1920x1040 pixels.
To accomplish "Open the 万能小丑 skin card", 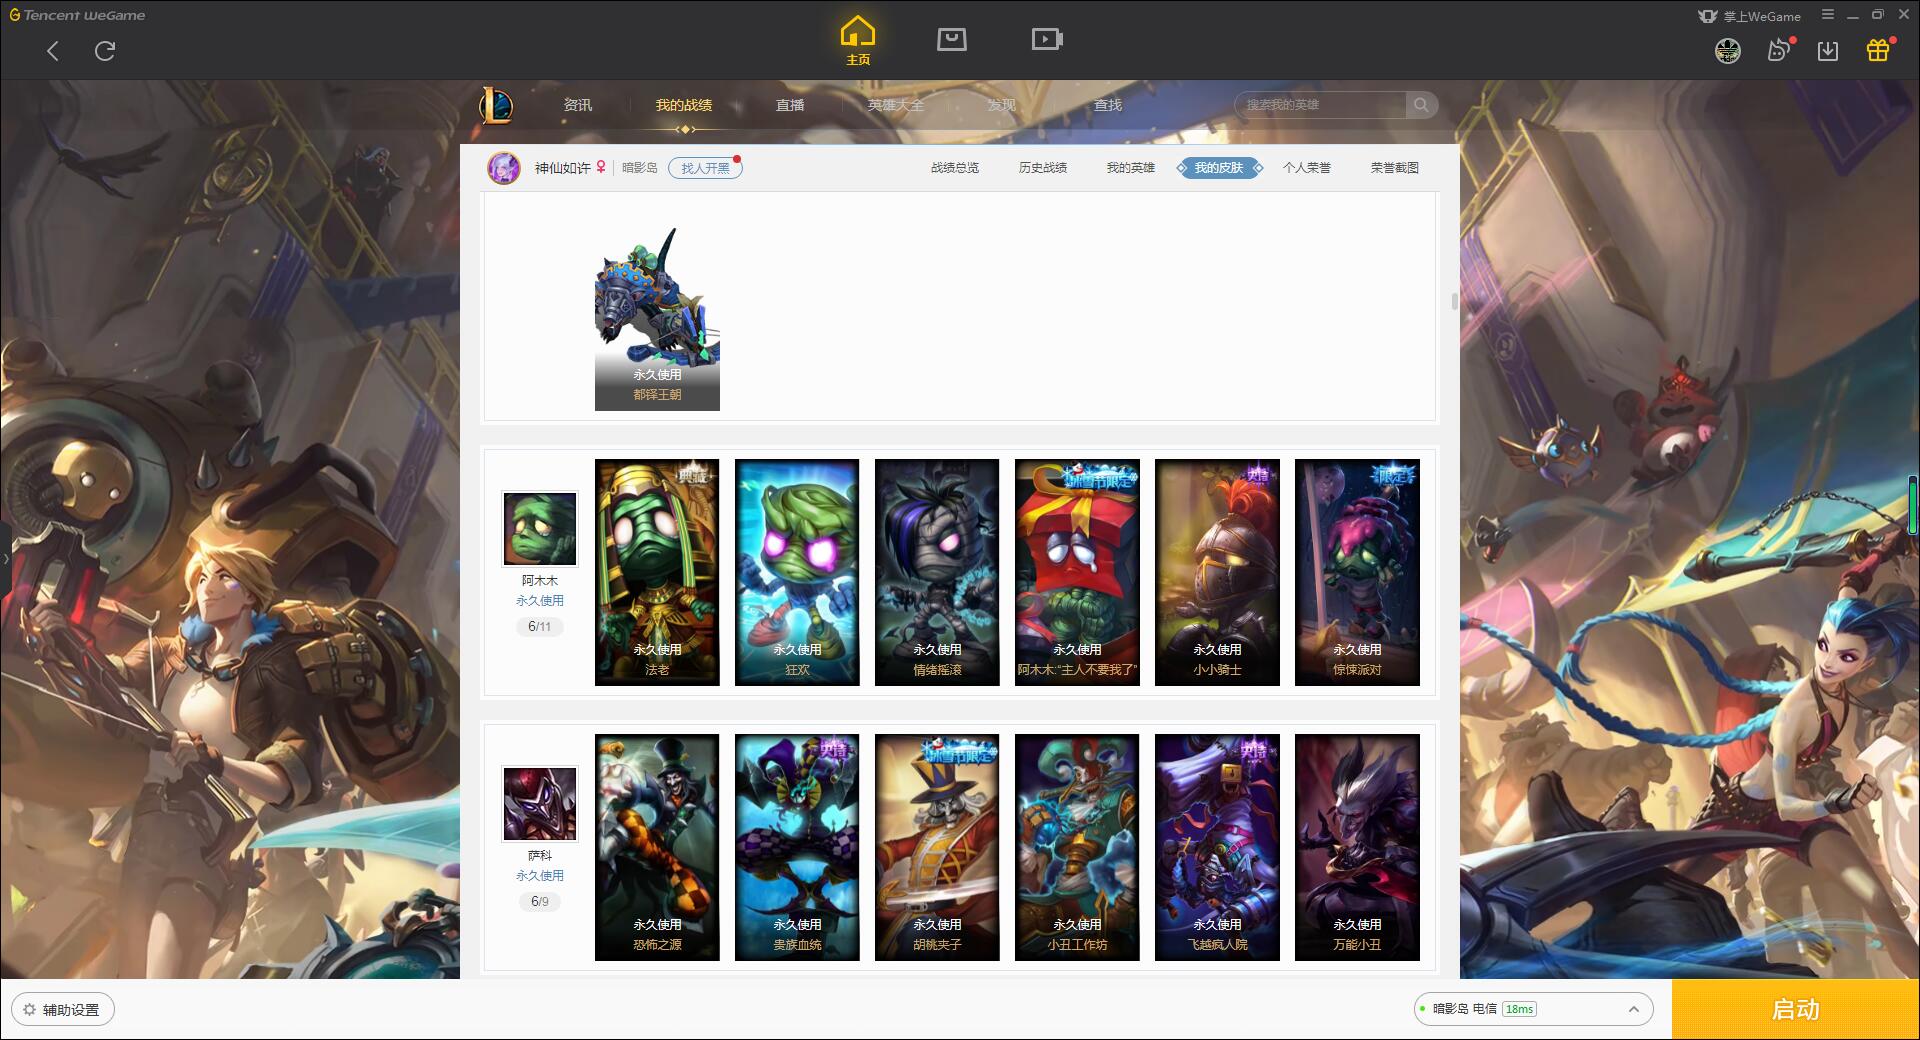I will pos(1357,847).
